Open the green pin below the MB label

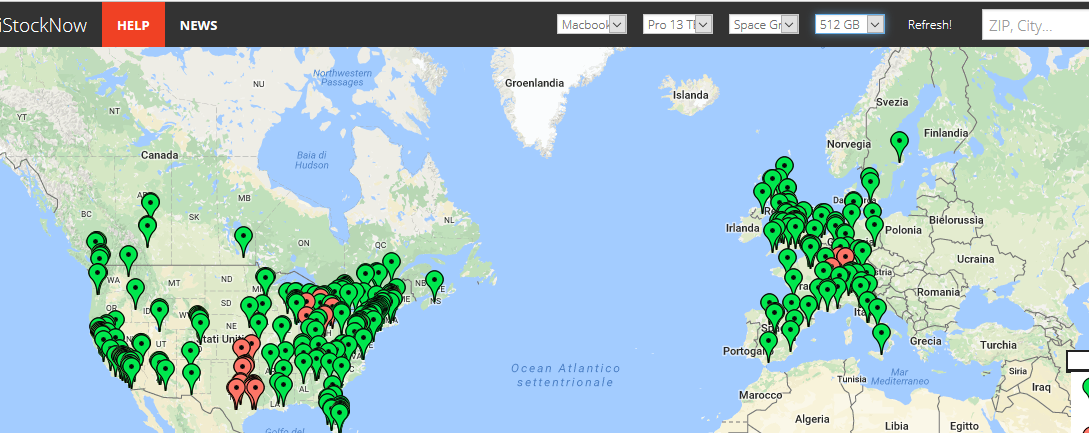tap(243, 240)
